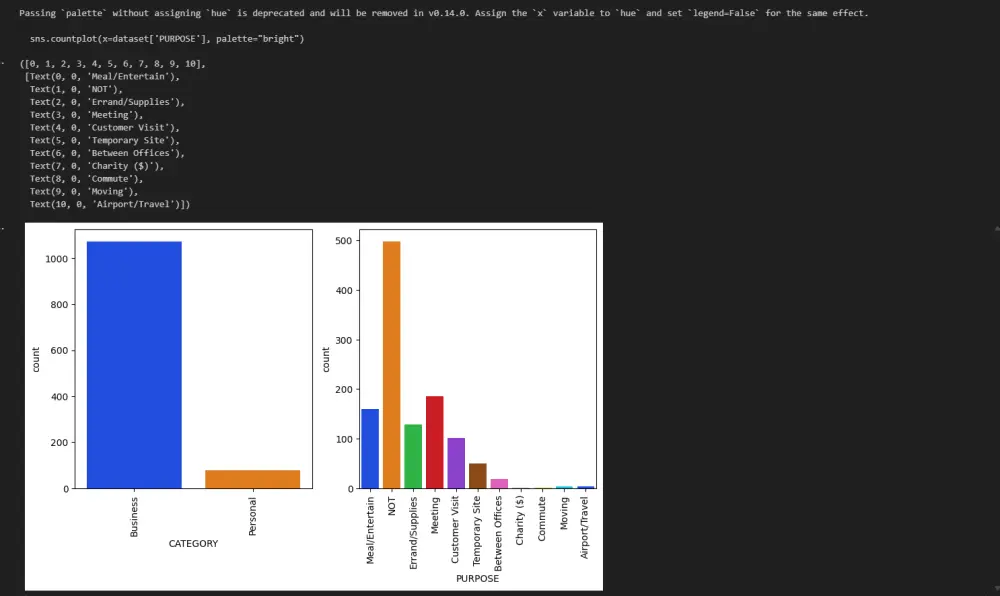Select the orange Personal bar

pos(253,479)
